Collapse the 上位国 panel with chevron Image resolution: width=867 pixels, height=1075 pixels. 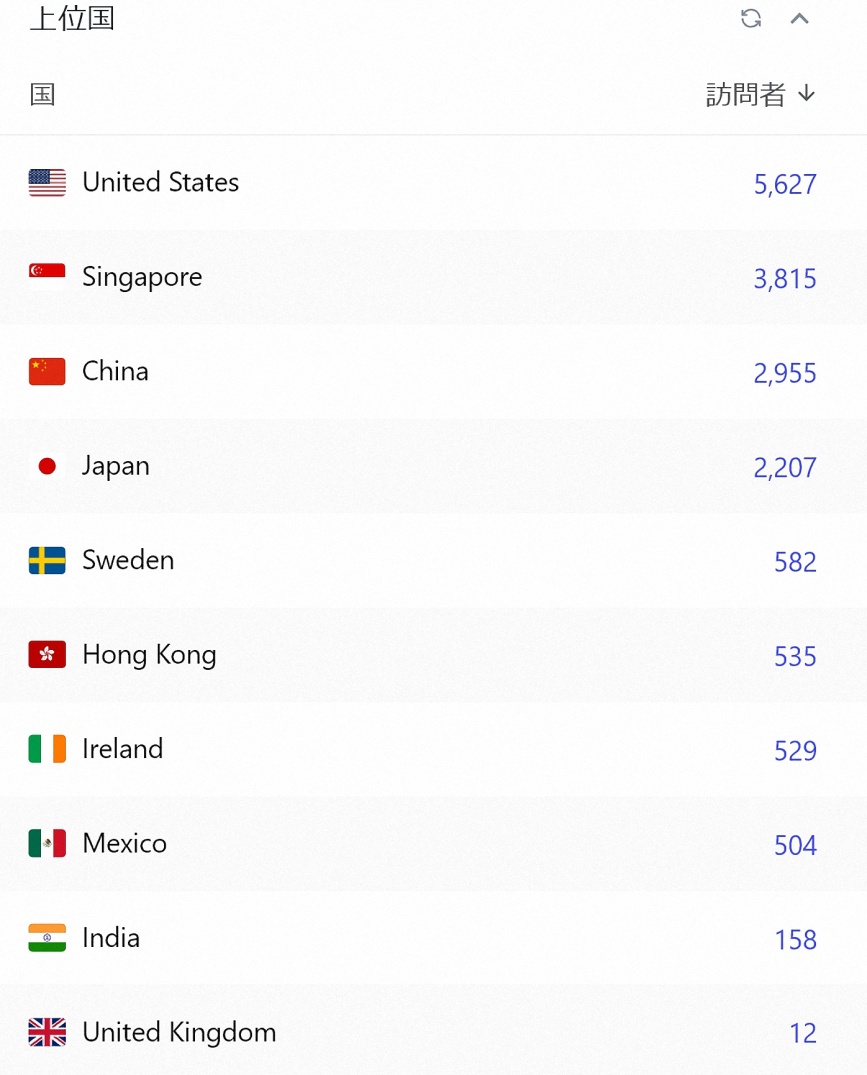tap(799, 19)
